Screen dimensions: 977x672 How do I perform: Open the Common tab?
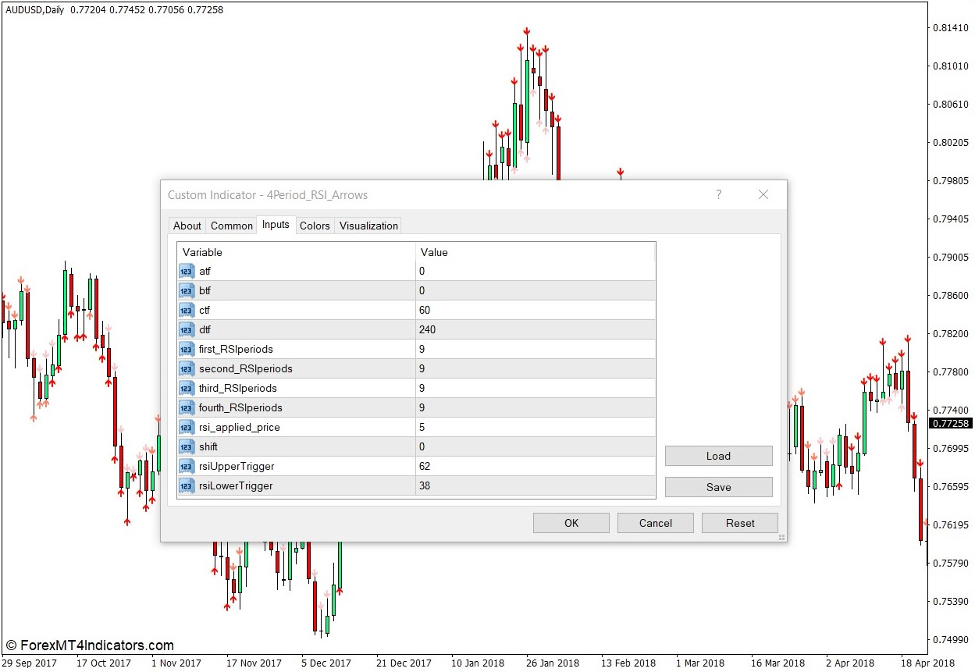(231, 225)
